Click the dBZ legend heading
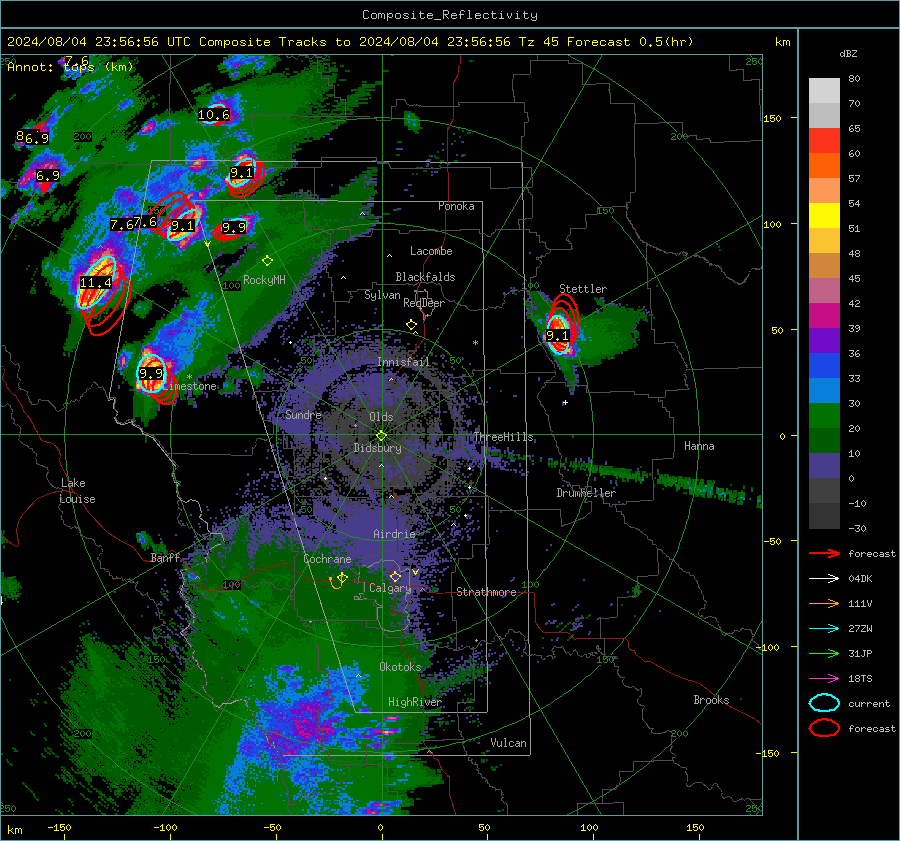 click(x=848, y=53)
